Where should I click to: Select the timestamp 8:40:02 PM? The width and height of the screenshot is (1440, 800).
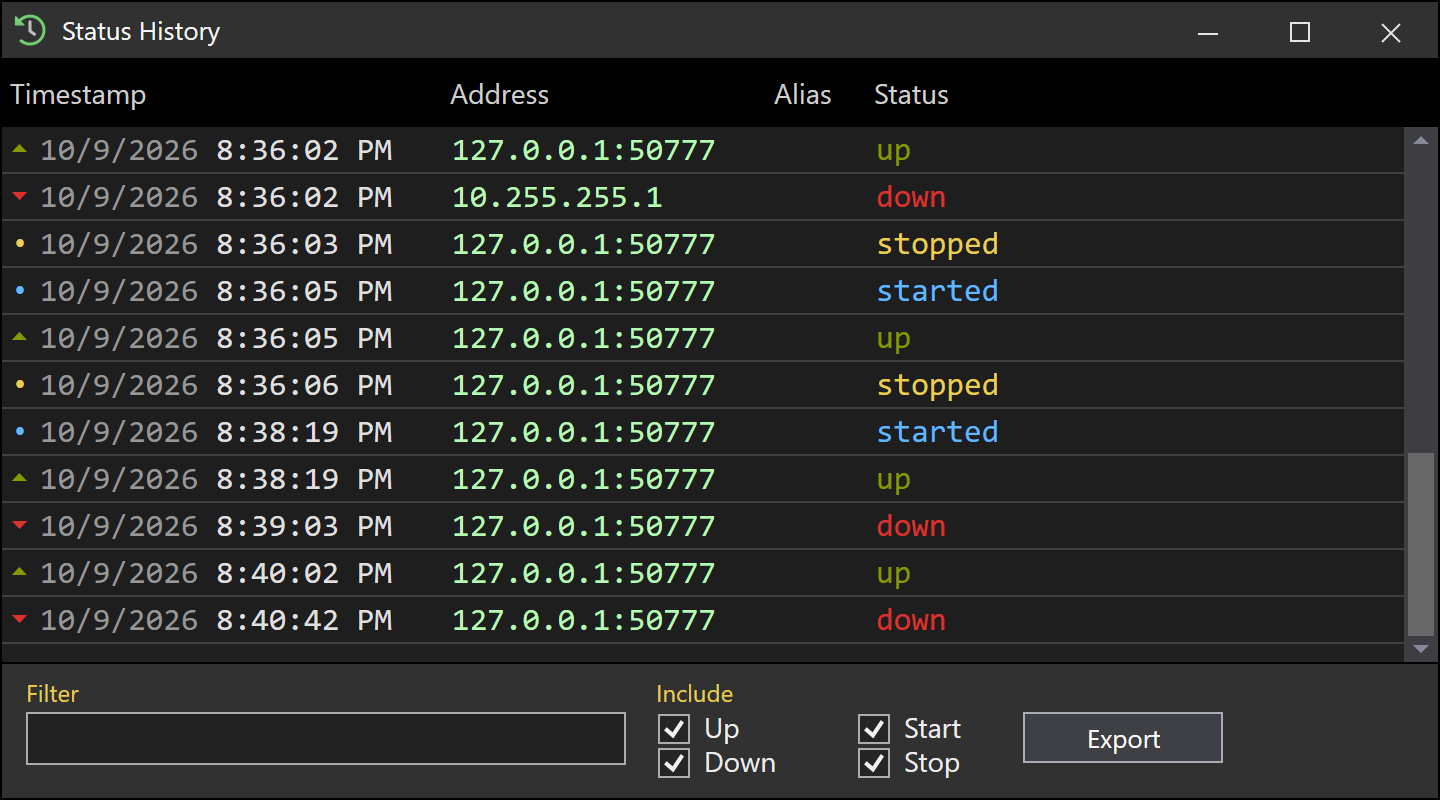[x=216, y=573]
